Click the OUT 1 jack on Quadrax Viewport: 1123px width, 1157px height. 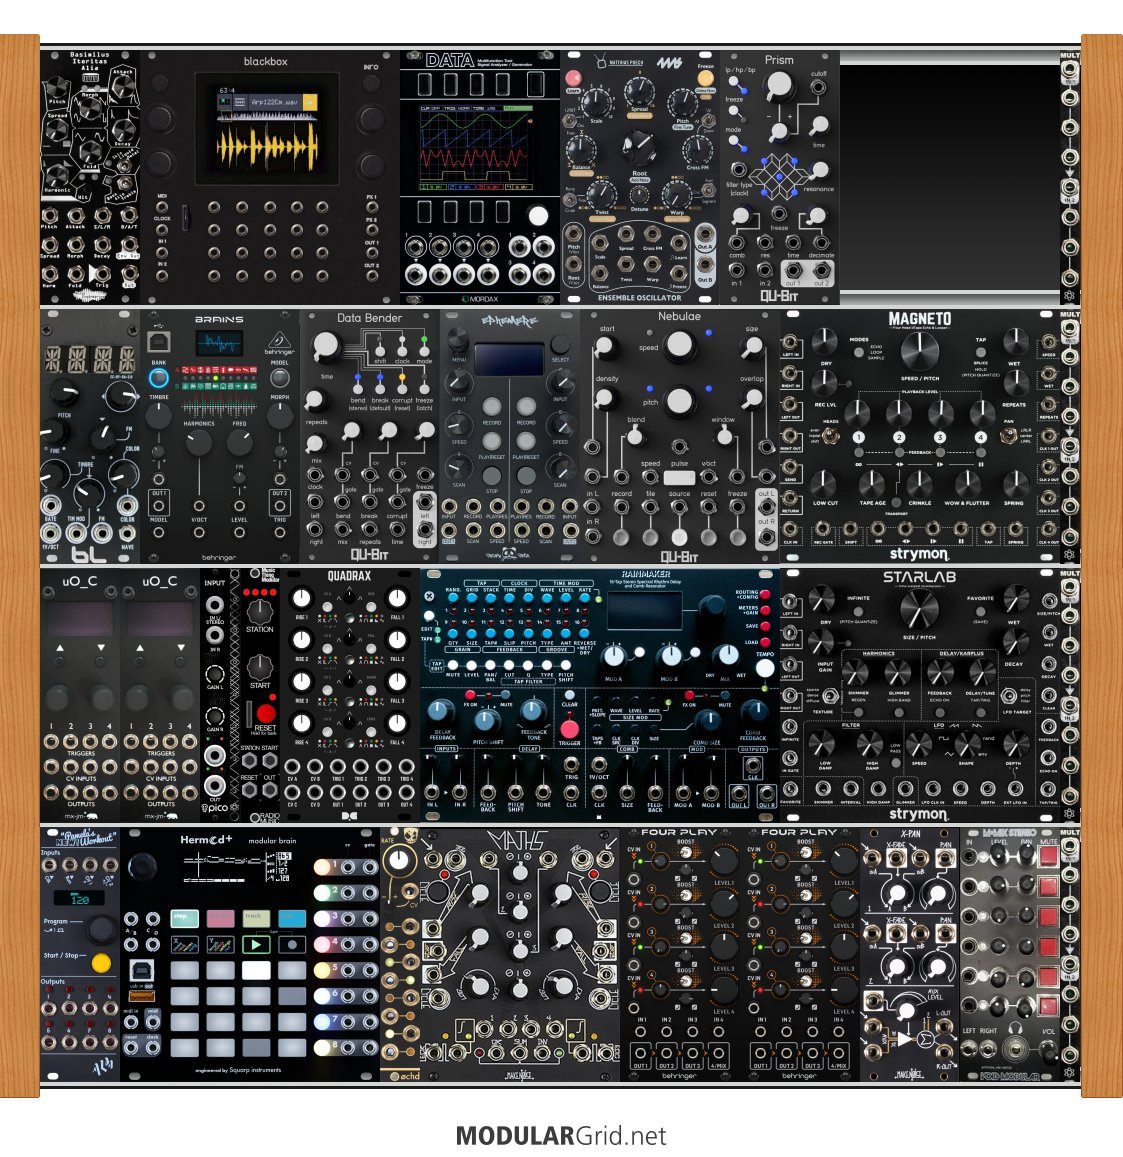click(337, 793)
